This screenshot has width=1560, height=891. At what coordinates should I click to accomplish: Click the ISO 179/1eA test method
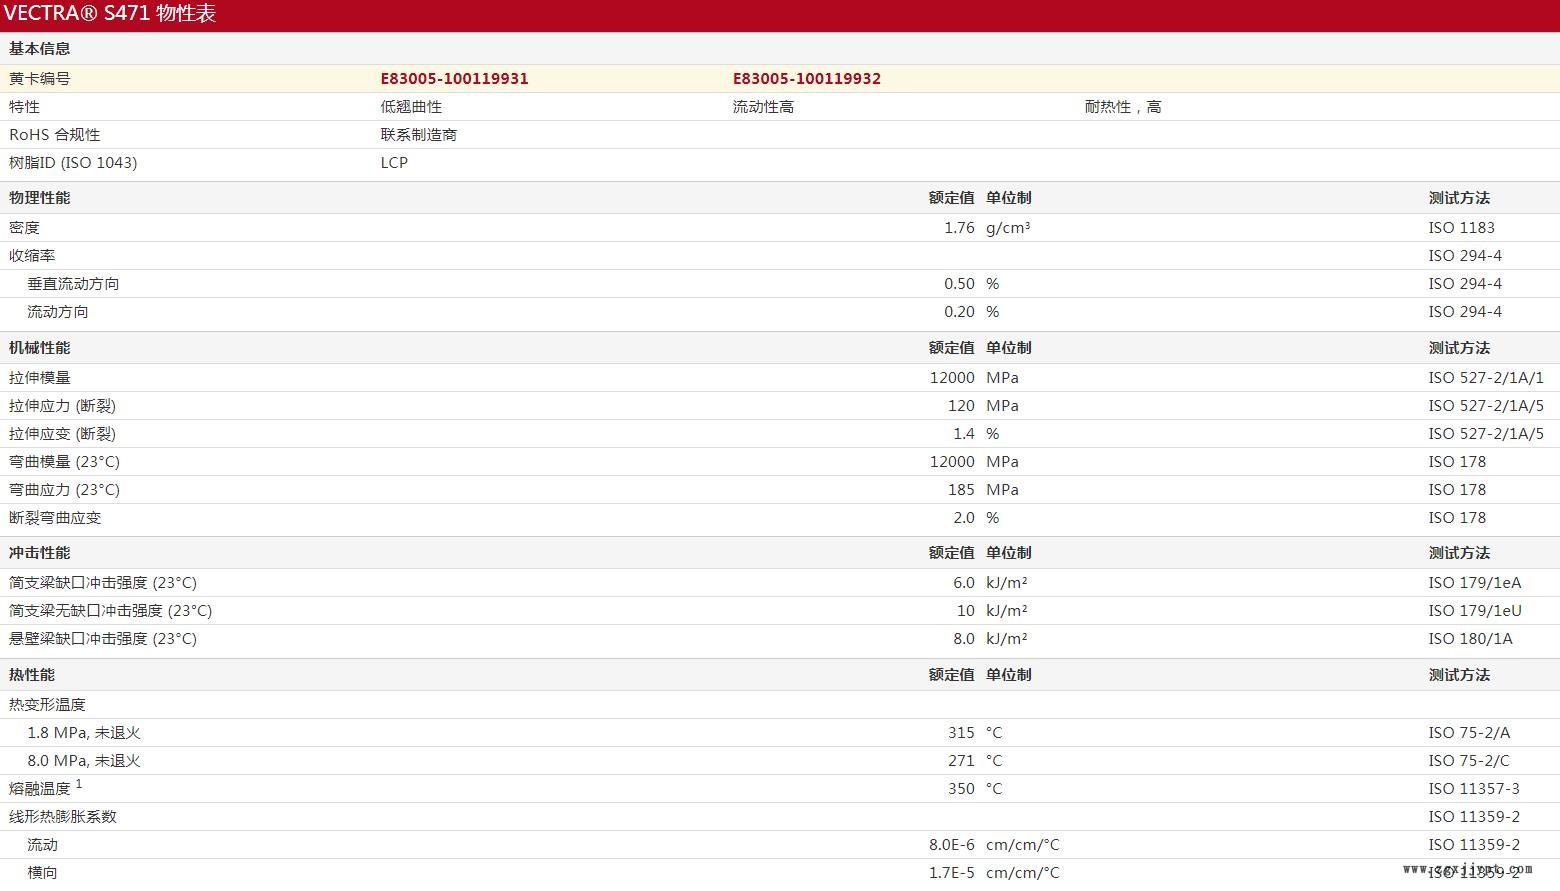(1474, 583)
